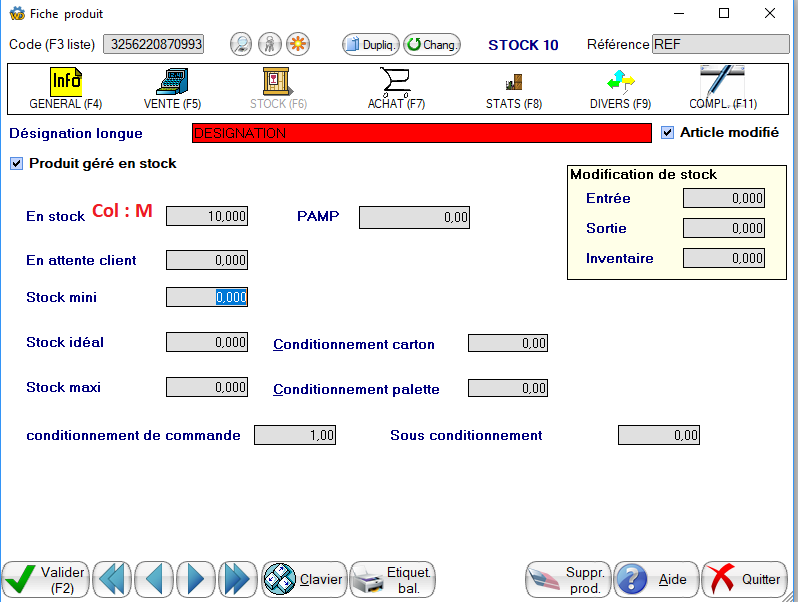The image size is (798, 602).
Task: Click Quitter to exit the form
Action: tap(745, 579)
